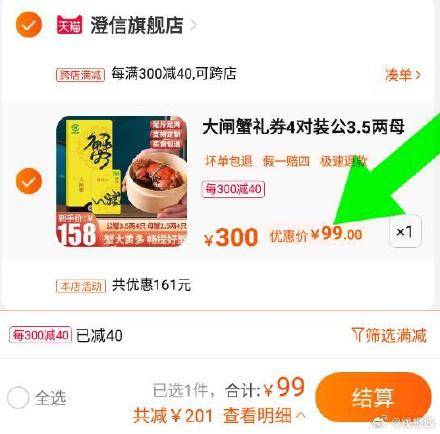Tap the bottom 每300减40 discount badge
Viewport: 440px width, 434px height.
tap(40, 335)
